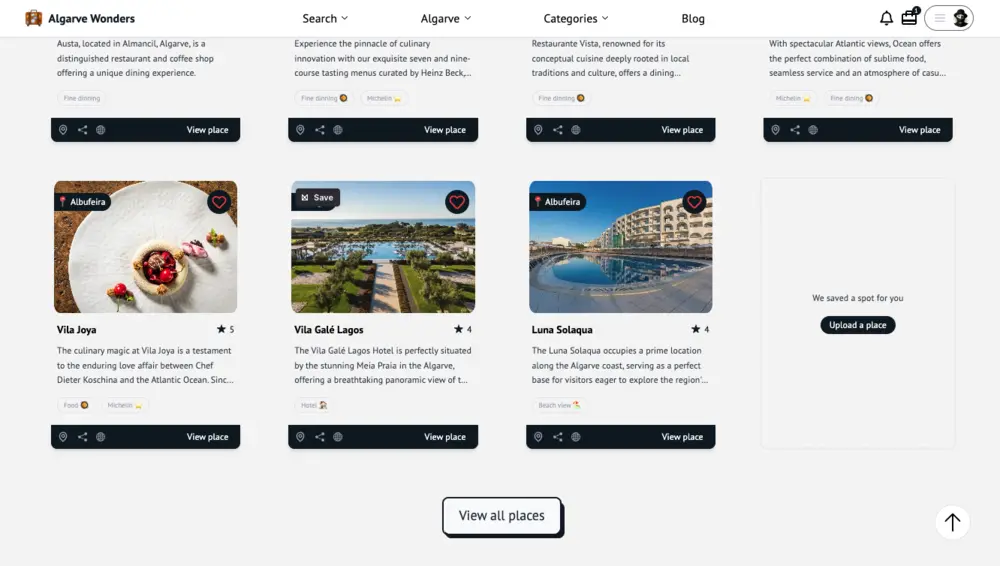Click the share icon on Vila Joya card
This screenshot has height=566, width=1000.
click(82, 437)
